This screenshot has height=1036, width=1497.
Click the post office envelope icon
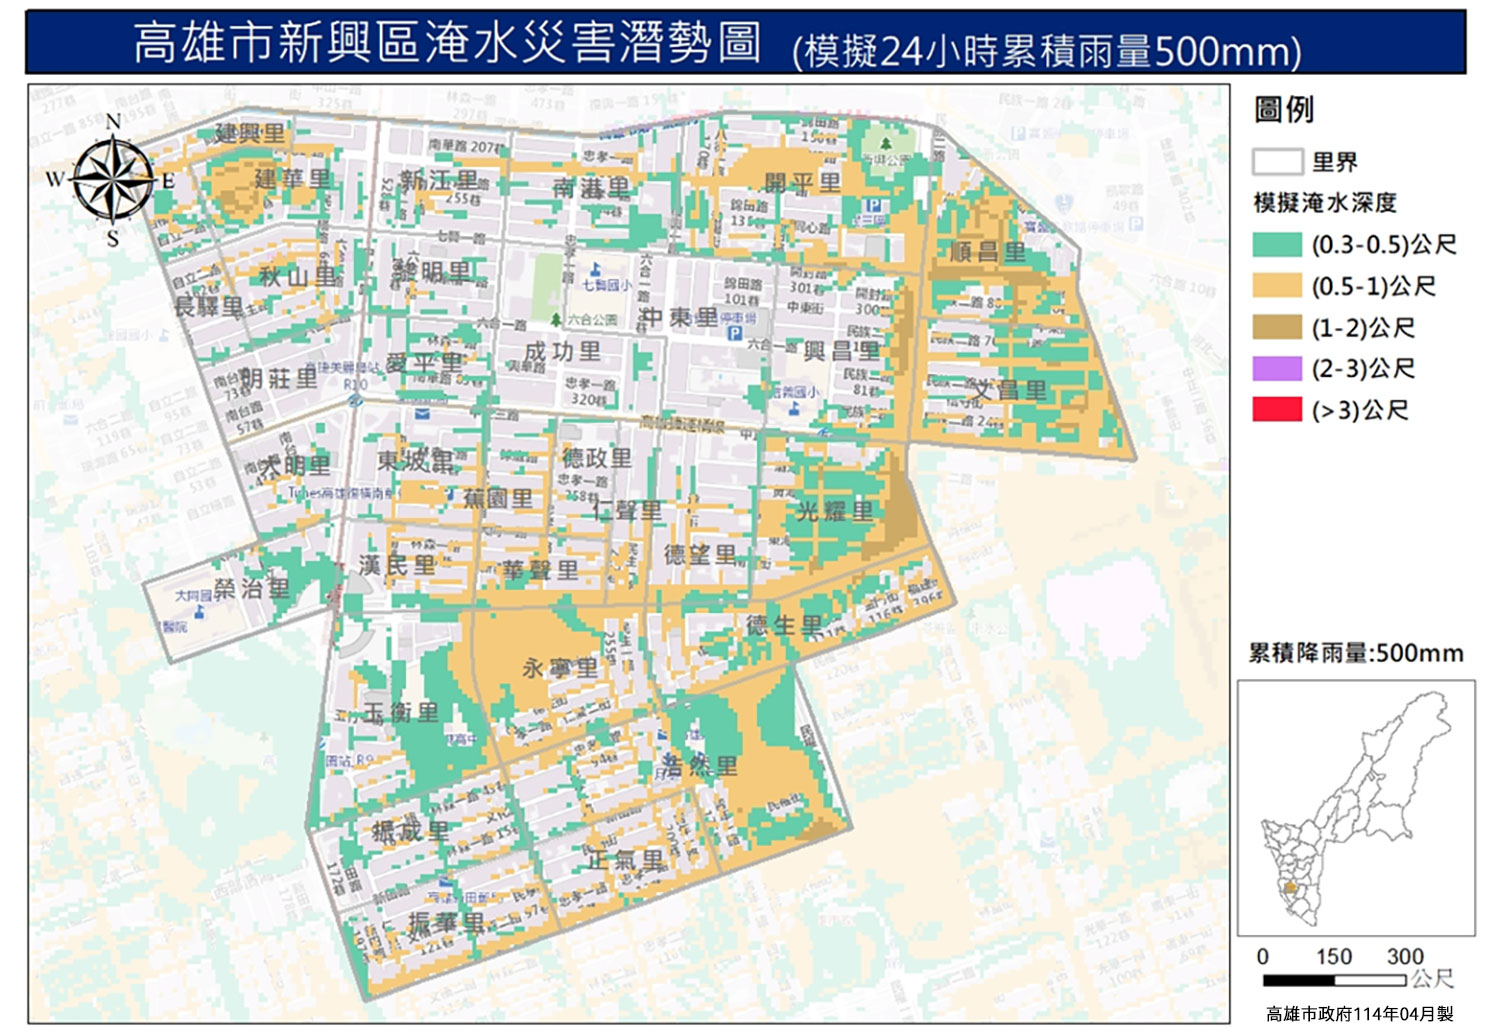coord(421,414)
